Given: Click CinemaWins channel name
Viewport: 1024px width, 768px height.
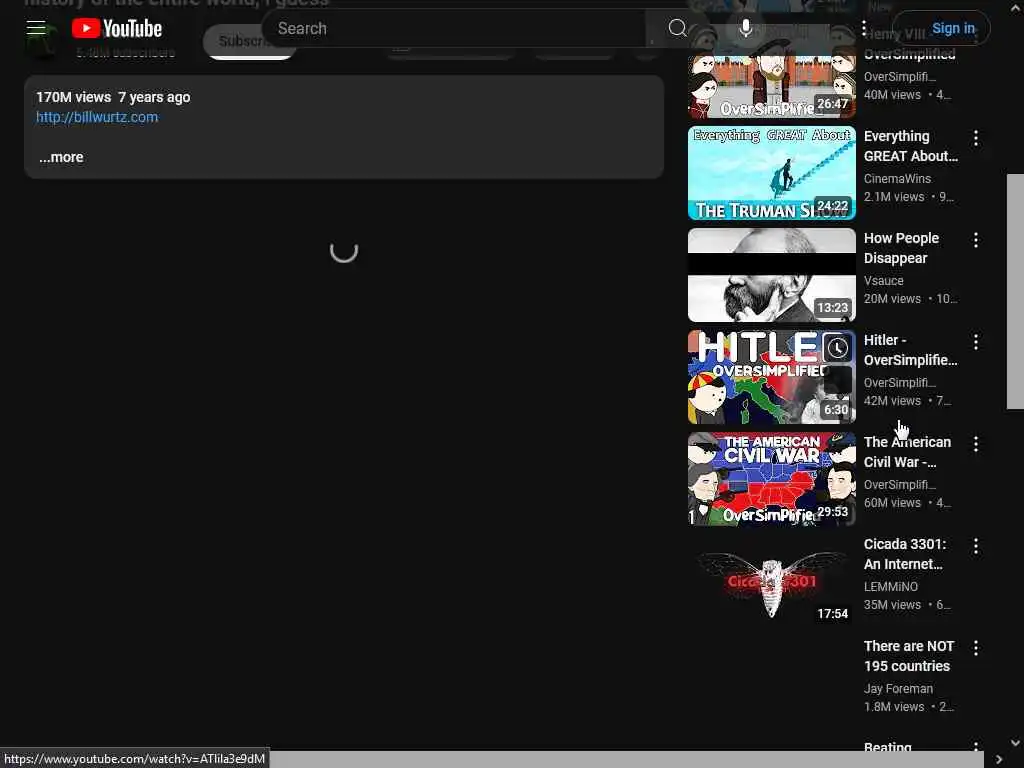Looking at the screenshot, I should pos(897,178).
